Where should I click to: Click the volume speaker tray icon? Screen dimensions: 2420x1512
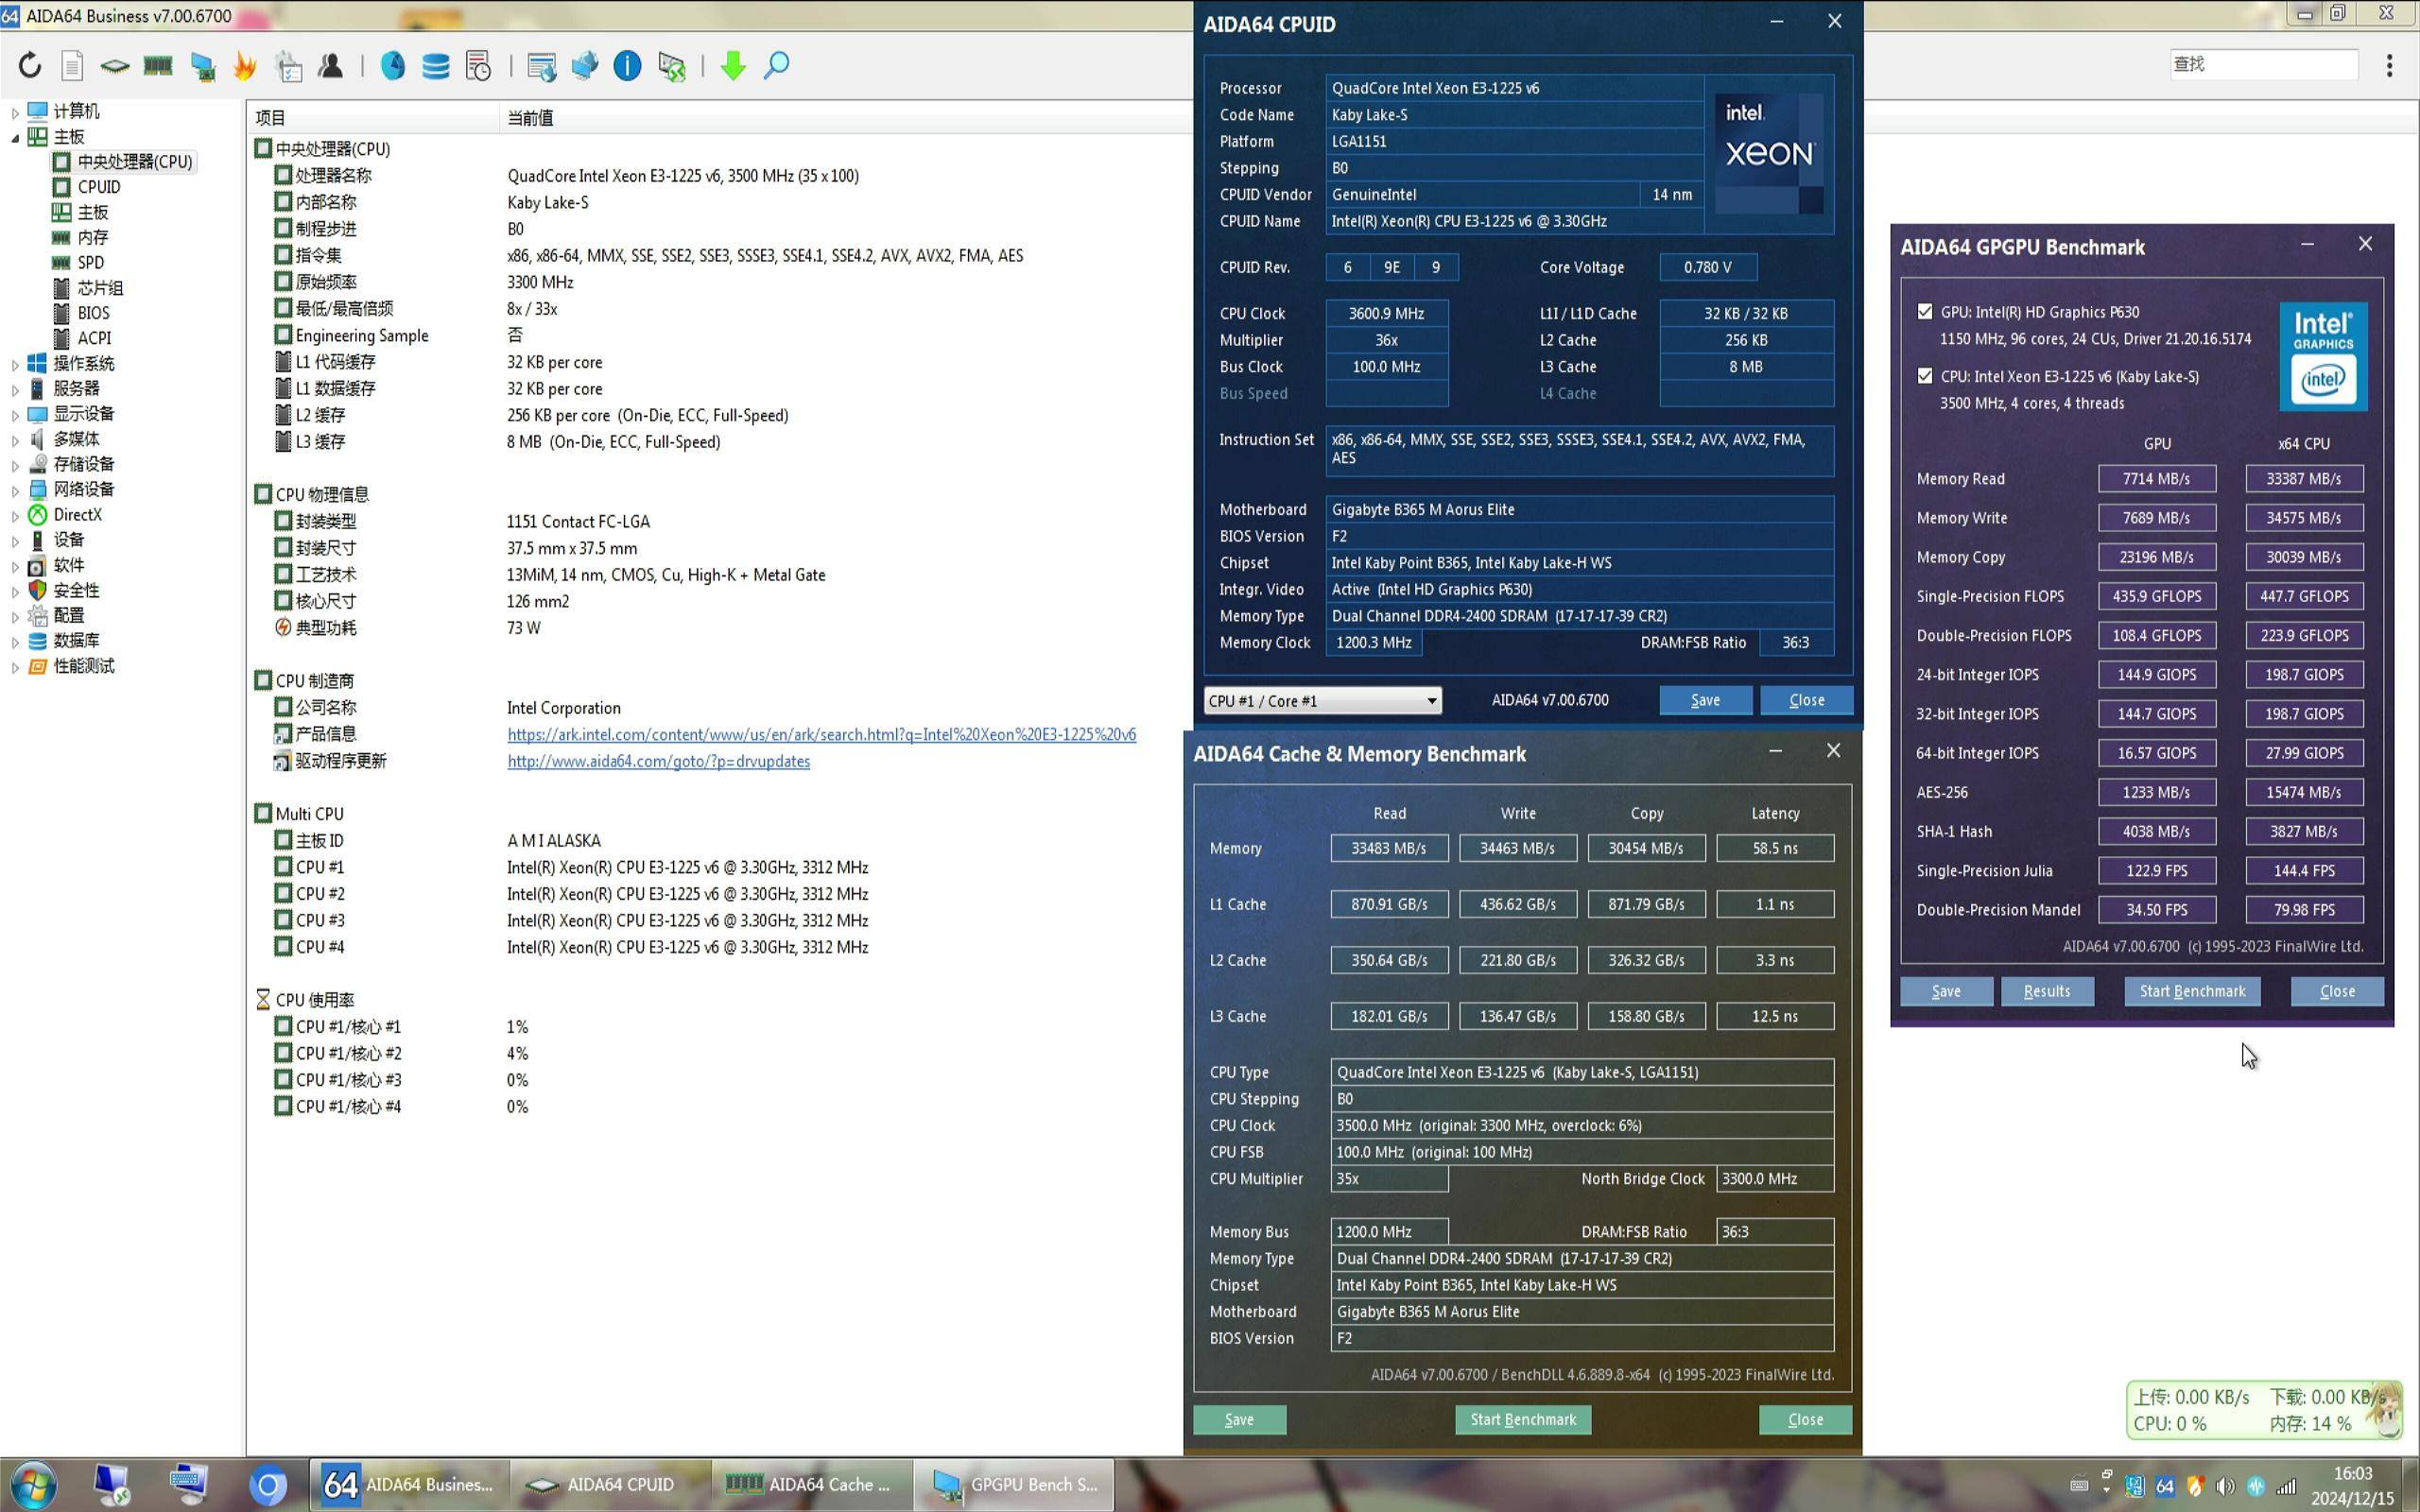click(x=2225, y=1486)
